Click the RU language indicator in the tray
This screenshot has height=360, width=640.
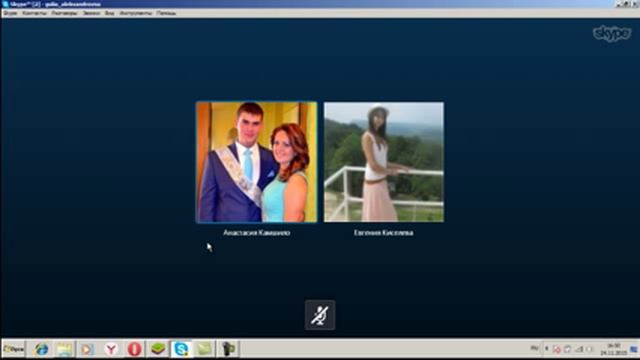point(534,348)
